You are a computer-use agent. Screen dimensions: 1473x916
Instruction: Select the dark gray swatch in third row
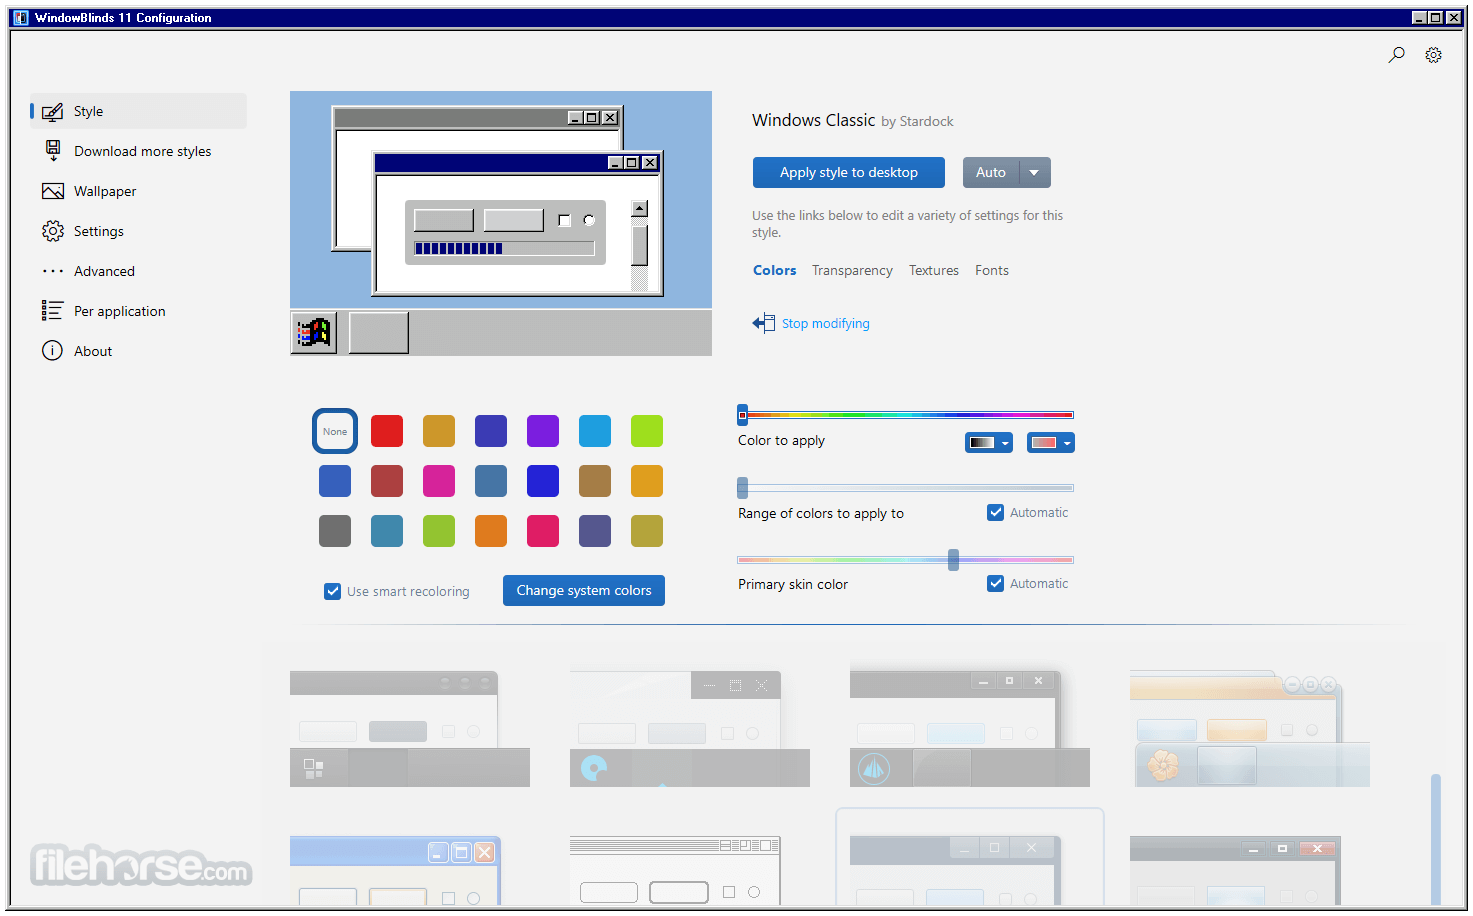point(335,531)
